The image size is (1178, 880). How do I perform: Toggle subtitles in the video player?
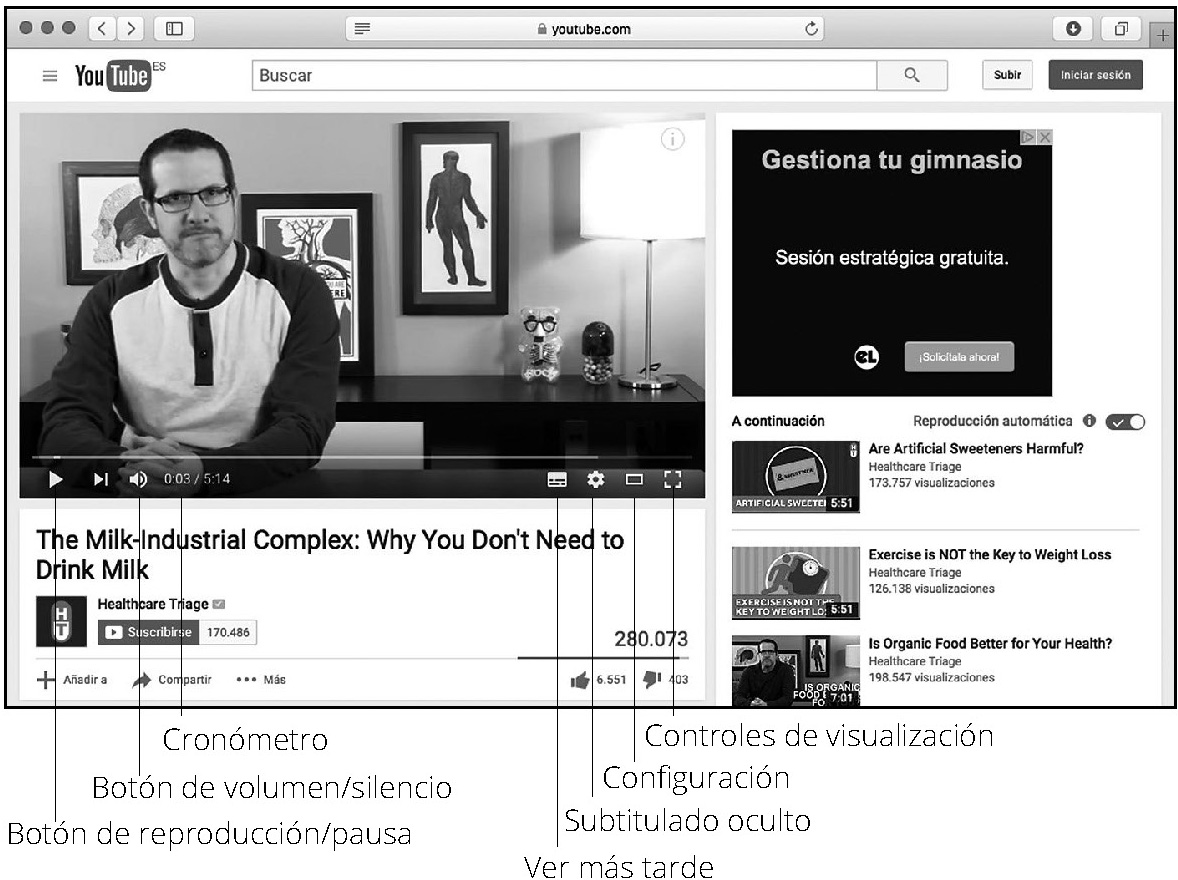[x=557, y=480]
